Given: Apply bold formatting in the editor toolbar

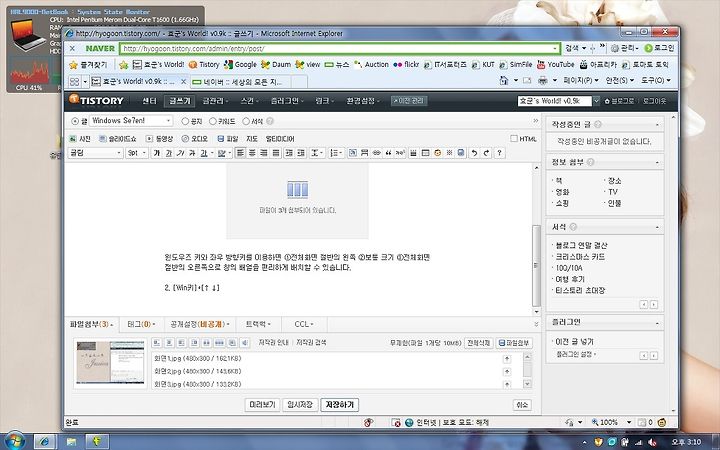Looking at the screenshot, I should tap(157, 153).
